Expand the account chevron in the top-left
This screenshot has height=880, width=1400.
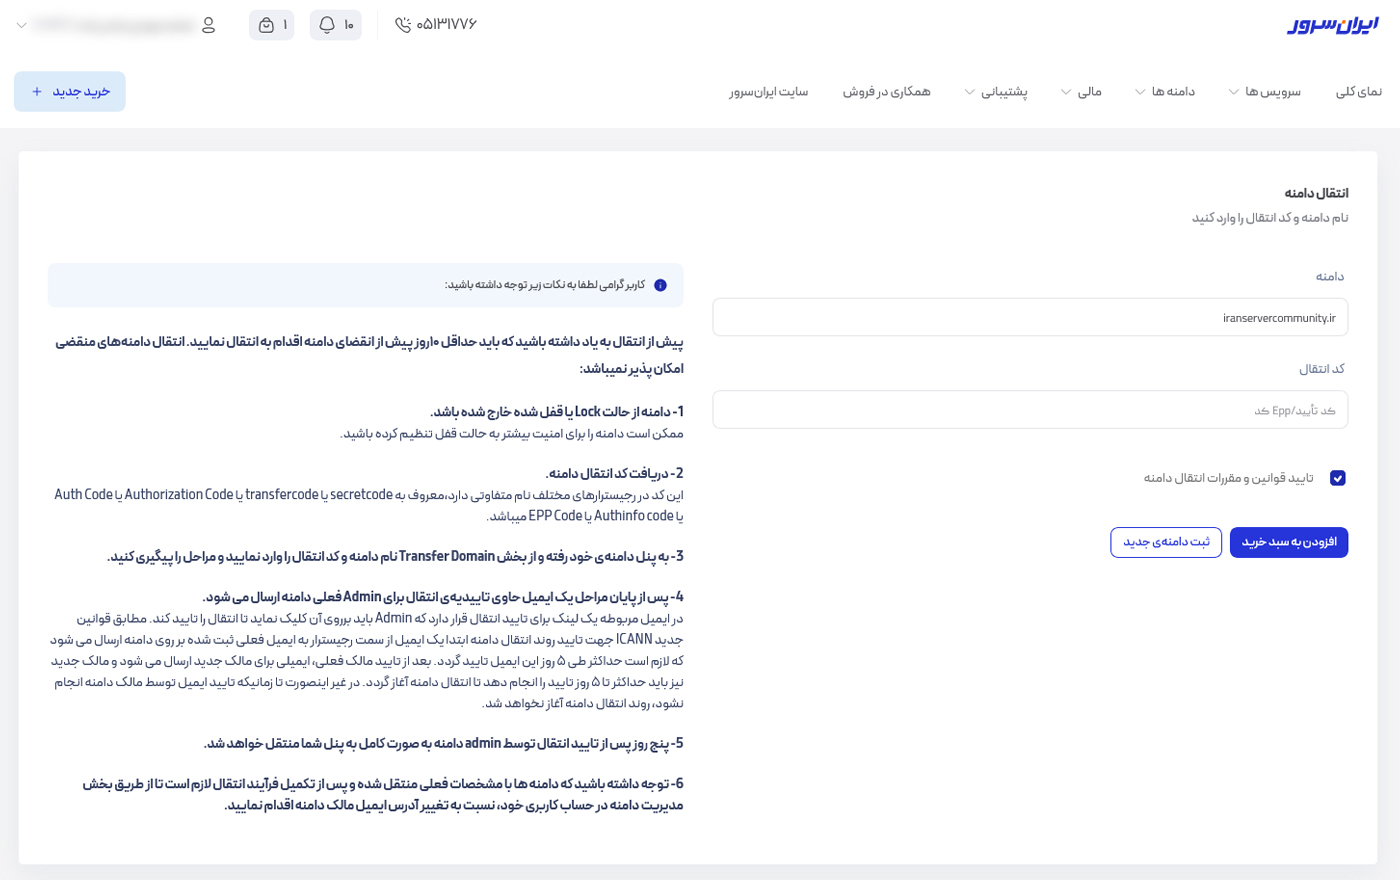point(21,25)
